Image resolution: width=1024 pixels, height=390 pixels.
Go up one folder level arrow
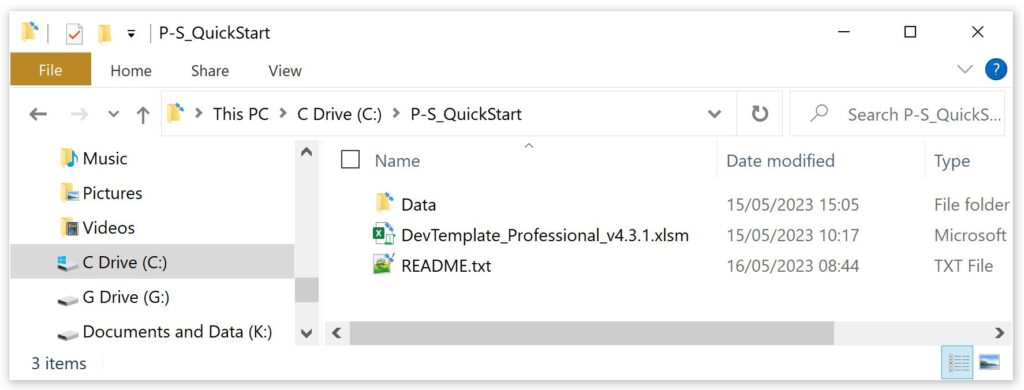142,115
